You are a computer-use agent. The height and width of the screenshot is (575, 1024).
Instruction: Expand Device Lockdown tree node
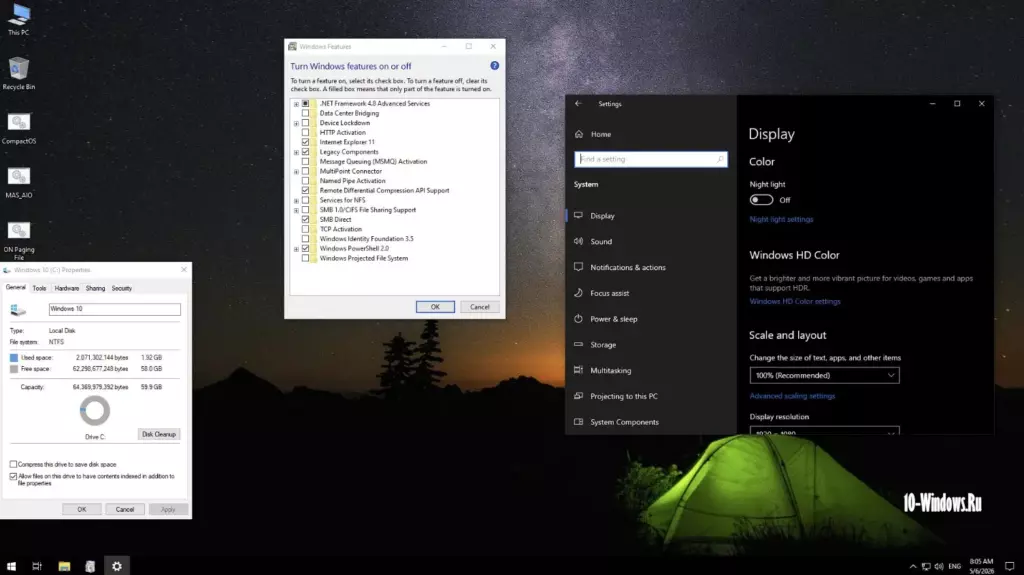click(296, 123)
